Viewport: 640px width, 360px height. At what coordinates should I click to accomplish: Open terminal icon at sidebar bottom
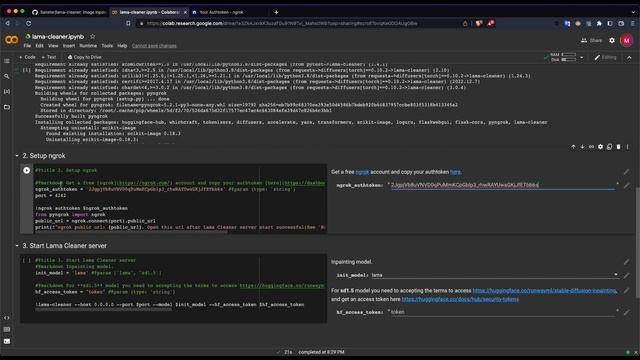click(7, 341)
